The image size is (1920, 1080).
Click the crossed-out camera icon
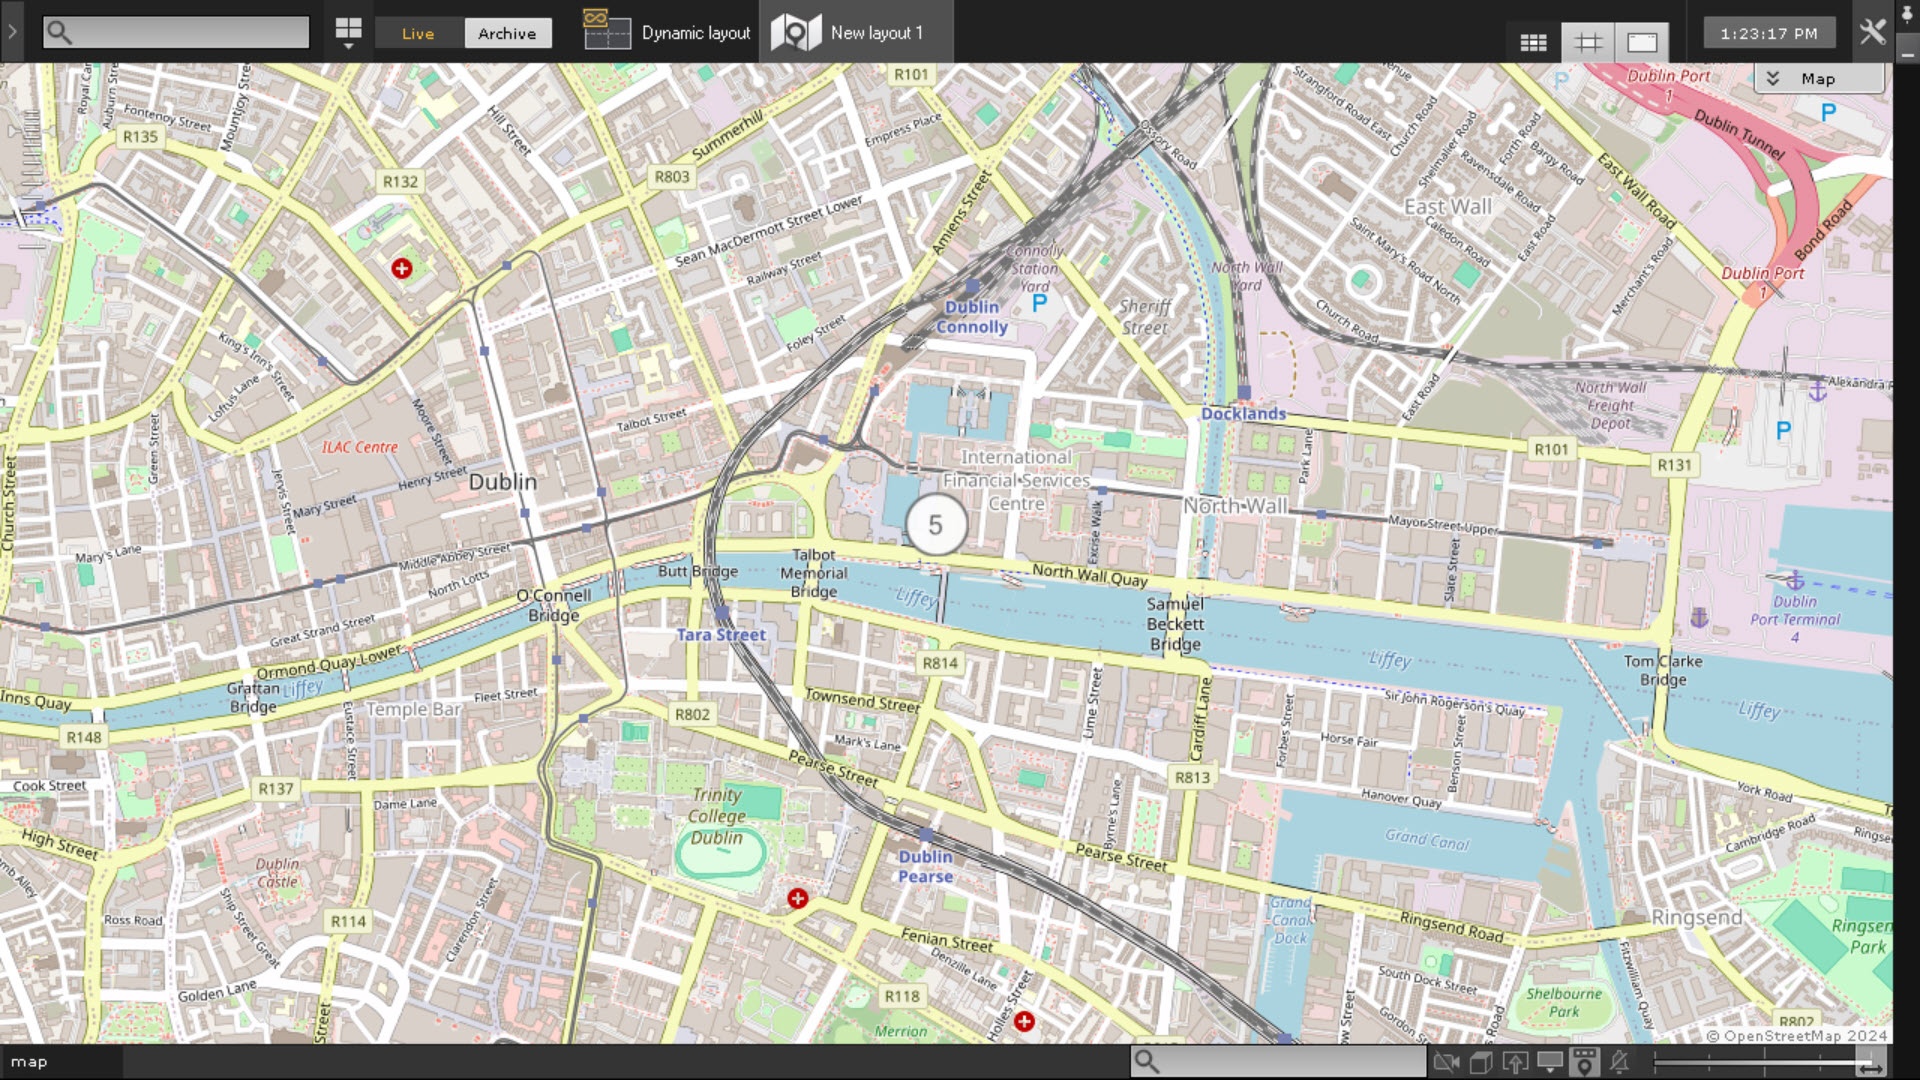(x=1445, y=1062)
